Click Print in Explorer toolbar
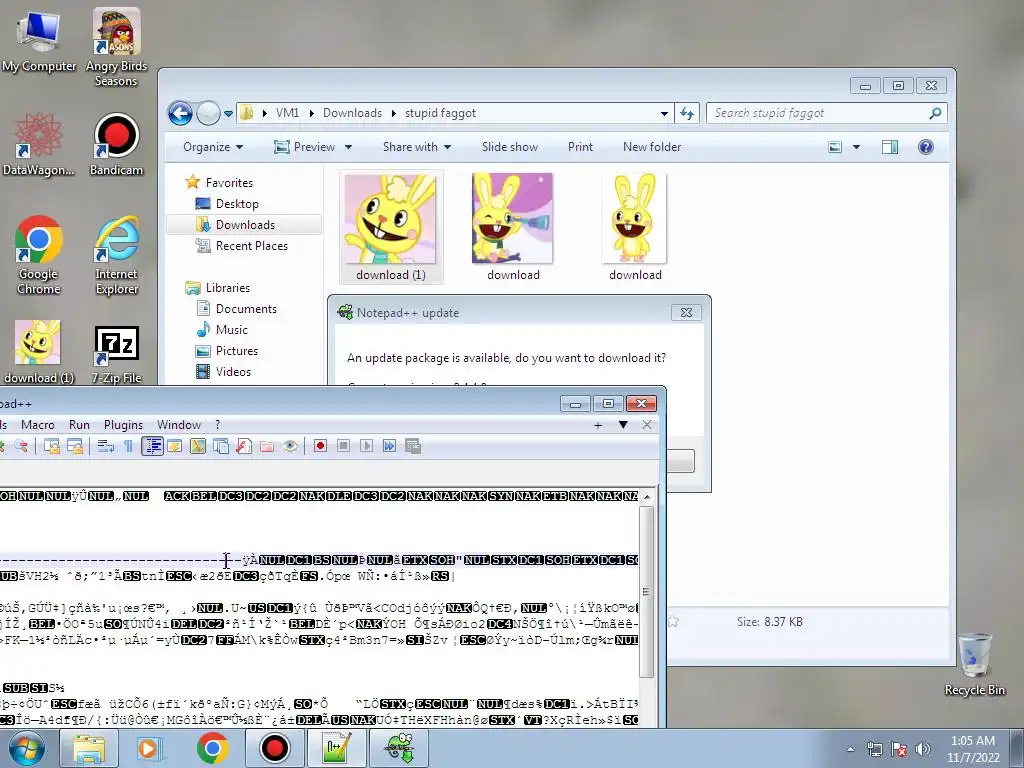The height and width of the screenshot is (768, 1024). [581, 147]
